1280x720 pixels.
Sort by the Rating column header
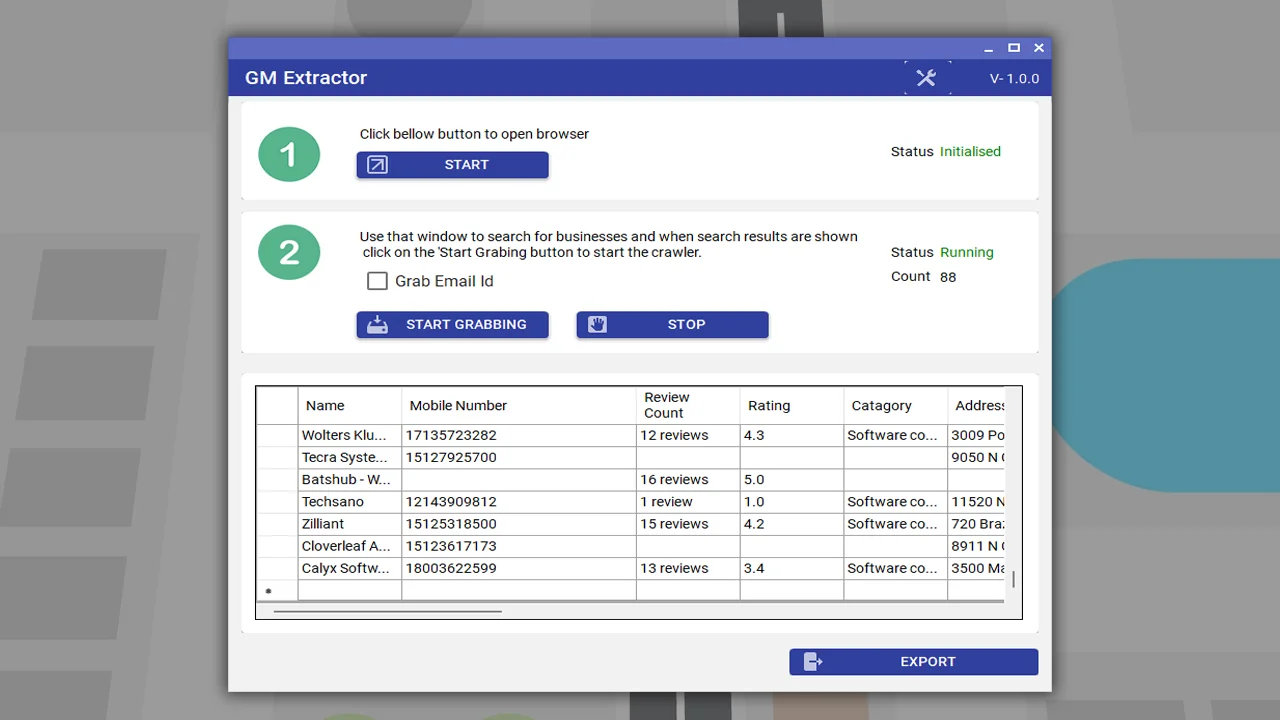791,405
